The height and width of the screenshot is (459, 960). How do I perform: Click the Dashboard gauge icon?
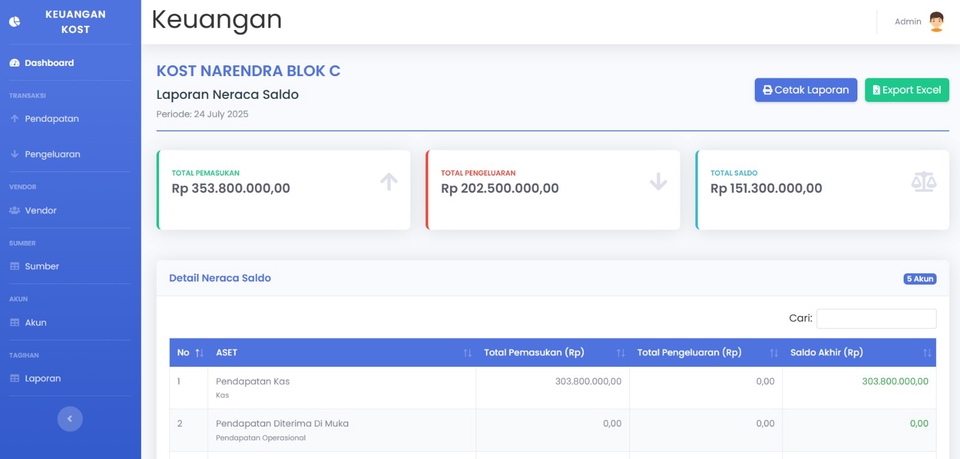(15, 63)
